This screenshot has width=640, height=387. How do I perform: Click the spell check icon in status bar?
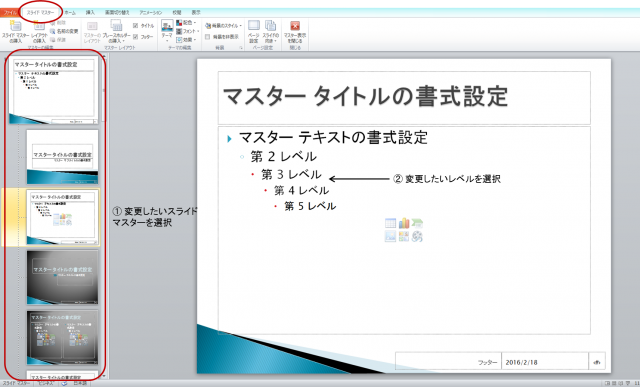[x=64, y=383]
